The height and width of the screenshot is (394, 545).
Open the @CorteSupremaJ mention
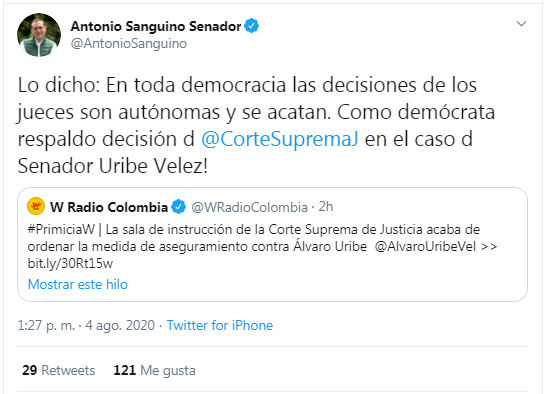pos(279,139)
